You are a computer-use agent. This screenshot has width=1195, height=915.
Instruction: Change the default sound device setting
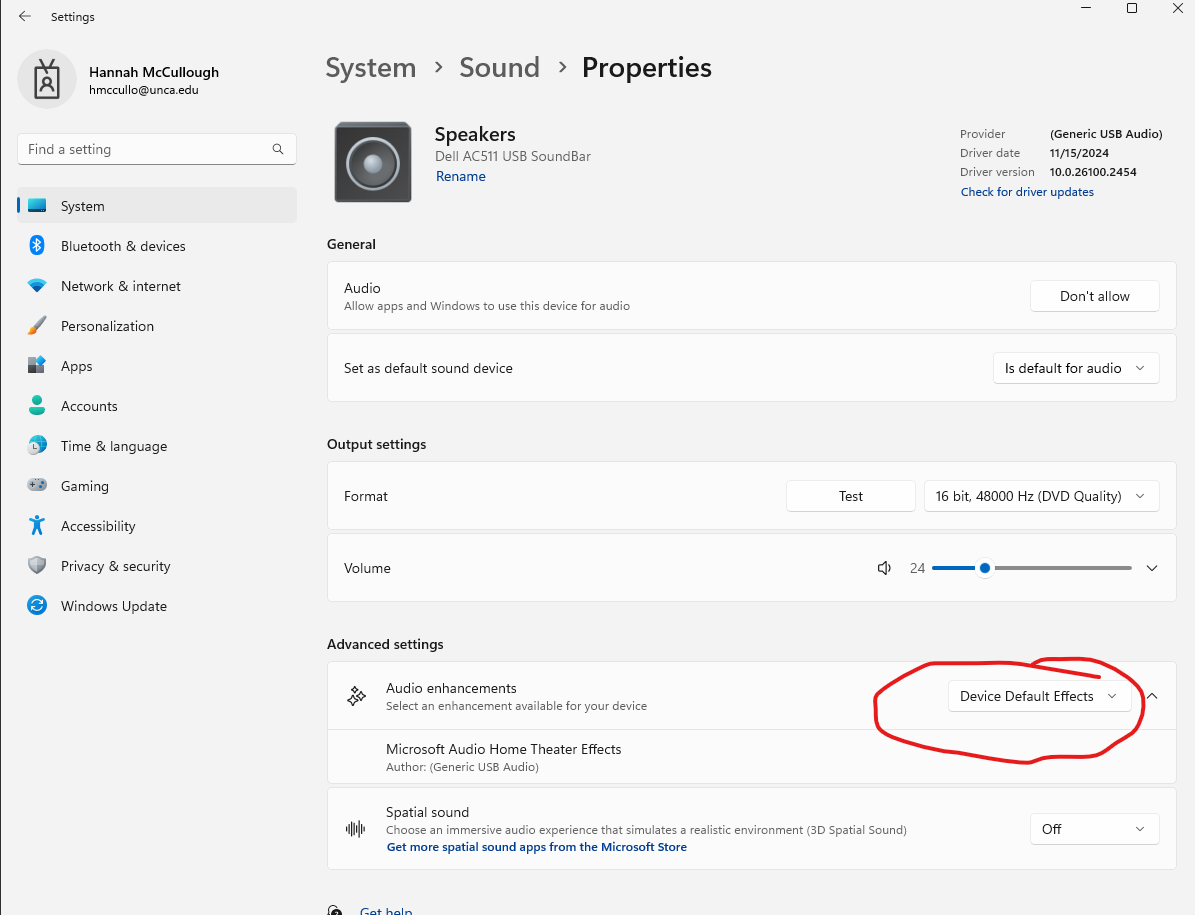click(1076, 367)
